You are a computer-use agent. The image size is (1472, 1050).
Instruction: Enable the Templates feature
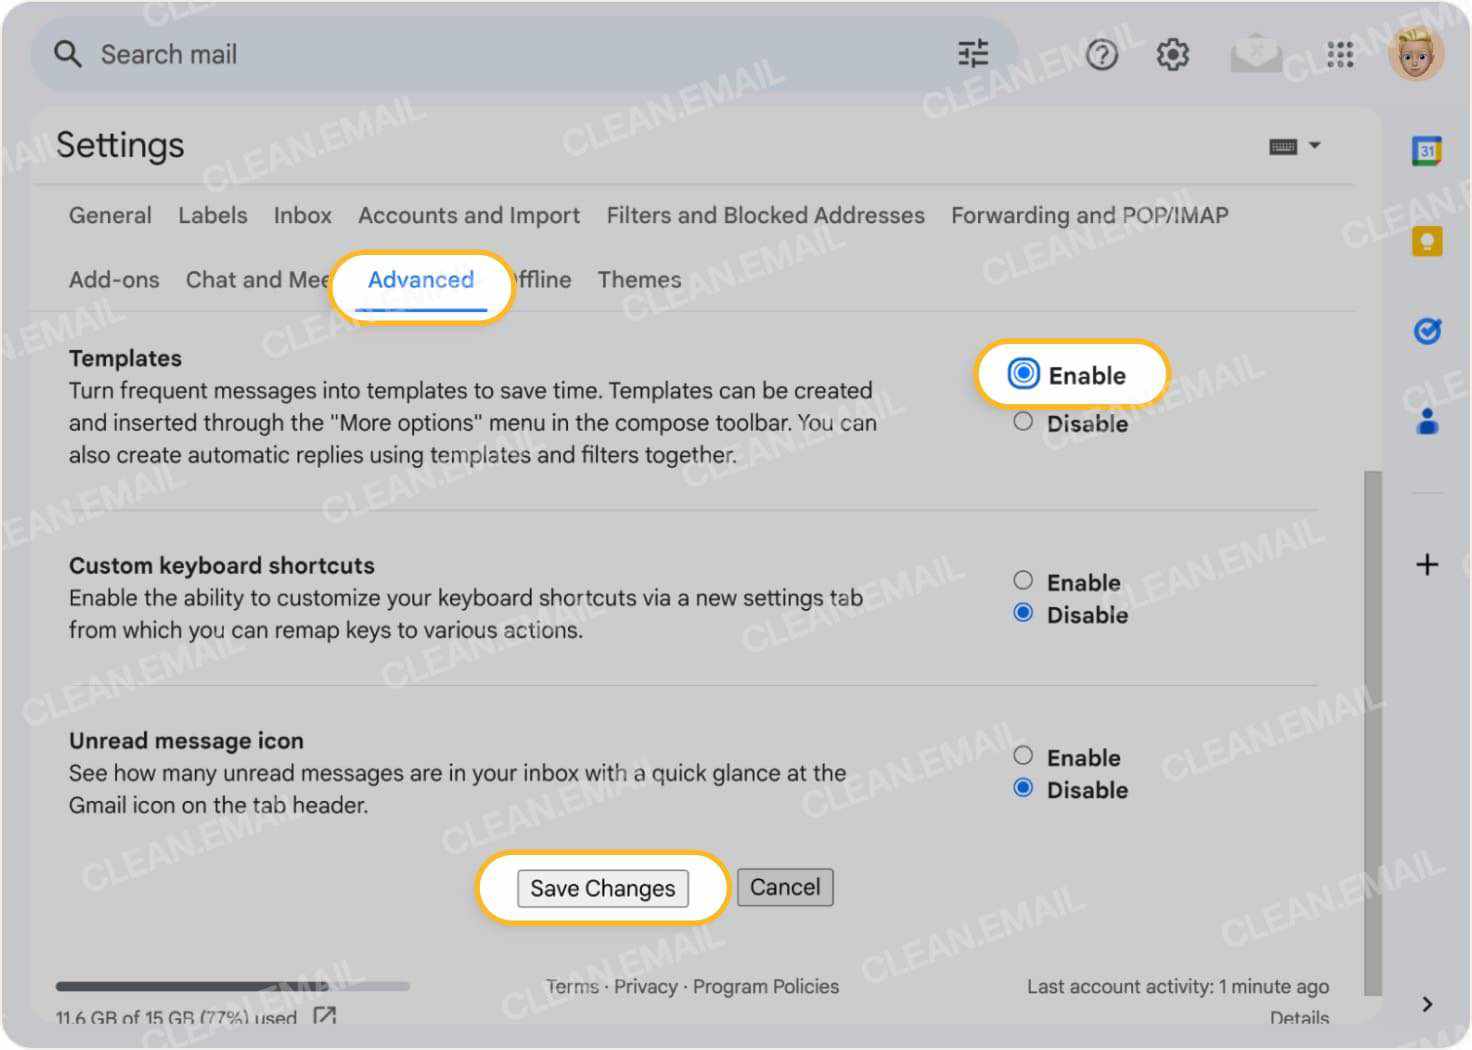(x=1022, y=374)
